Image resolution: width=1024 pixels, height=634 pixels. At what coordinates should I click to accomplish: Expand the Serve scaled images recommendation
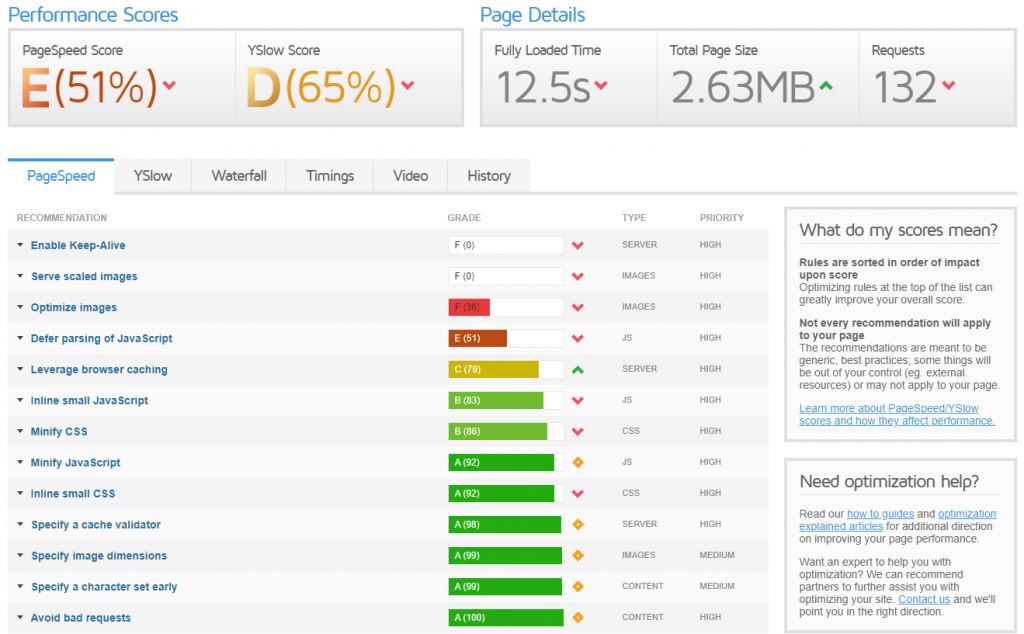(x=84, y=276)
